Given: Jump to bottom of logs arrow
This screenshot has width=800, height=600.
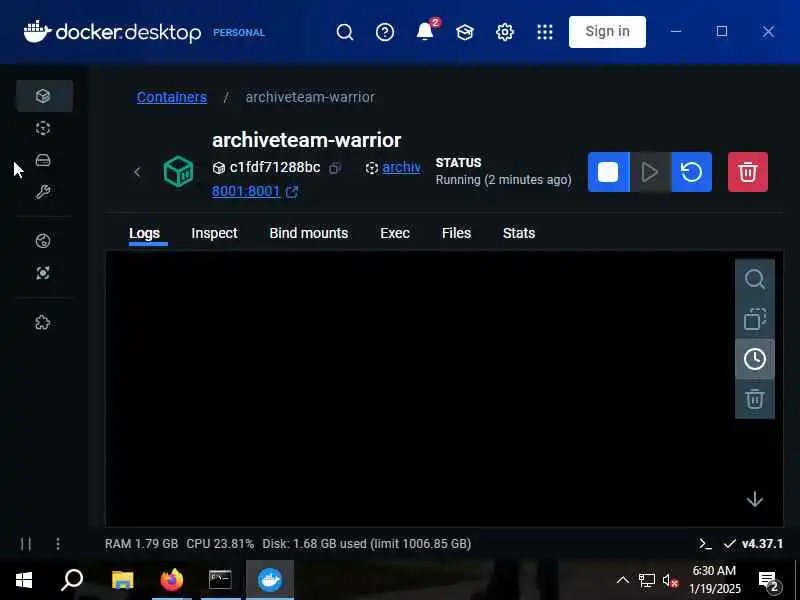Looking at the screenshot, I should [755, 499].
